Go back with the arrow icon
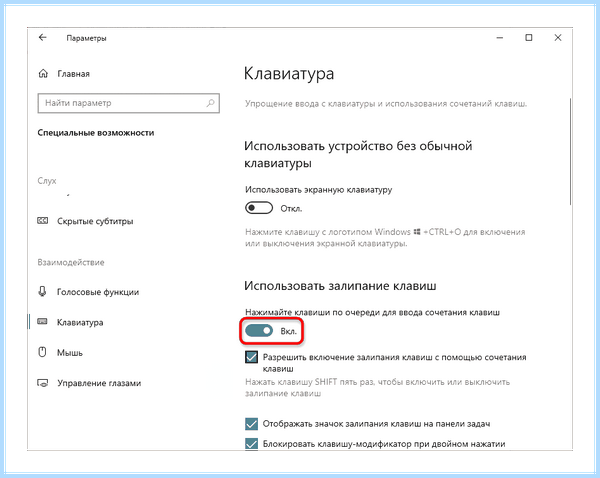Image resolution: width=600 pixels, height=478 pixels. coord(42,38)
